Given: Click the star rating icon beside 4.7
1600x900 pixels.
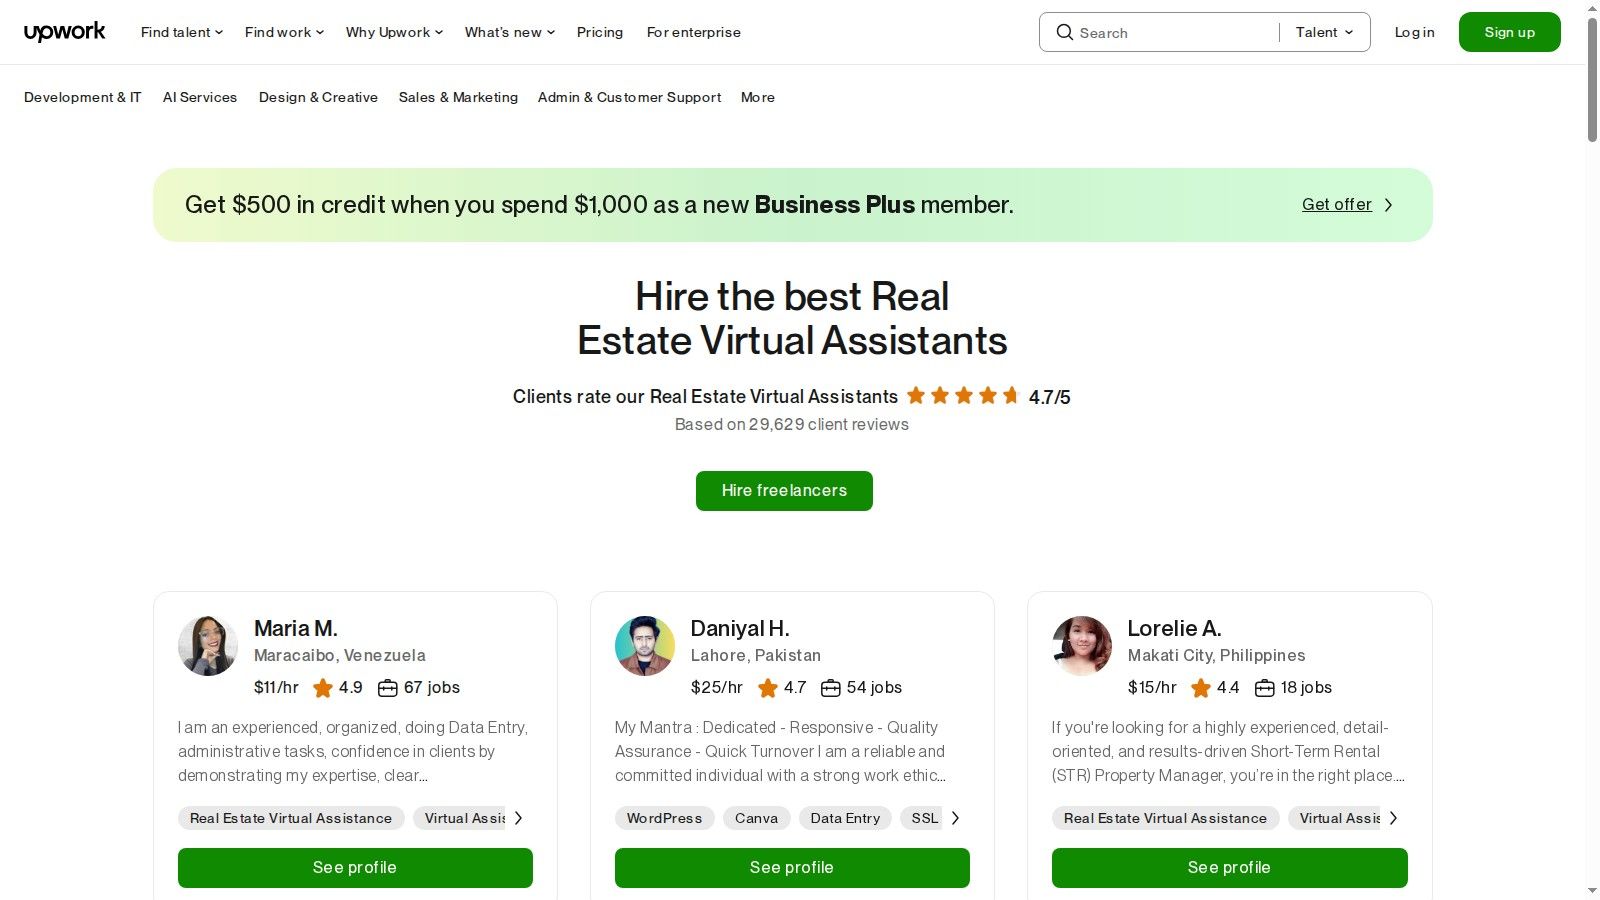Looking at the screenshot, I should pyautogui.click(x=768, y=688).
